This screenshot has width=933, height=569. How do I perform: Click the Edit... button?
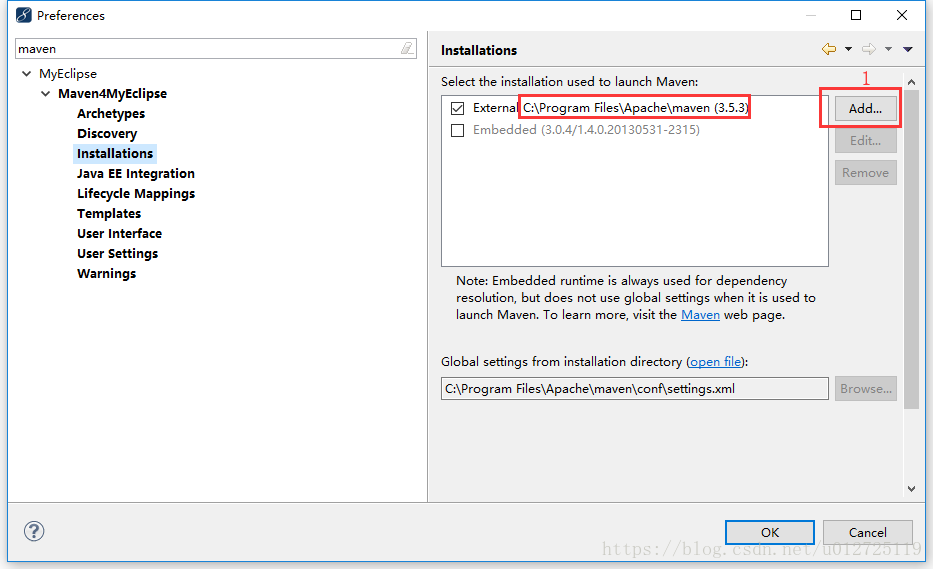(x=865, y=140)
